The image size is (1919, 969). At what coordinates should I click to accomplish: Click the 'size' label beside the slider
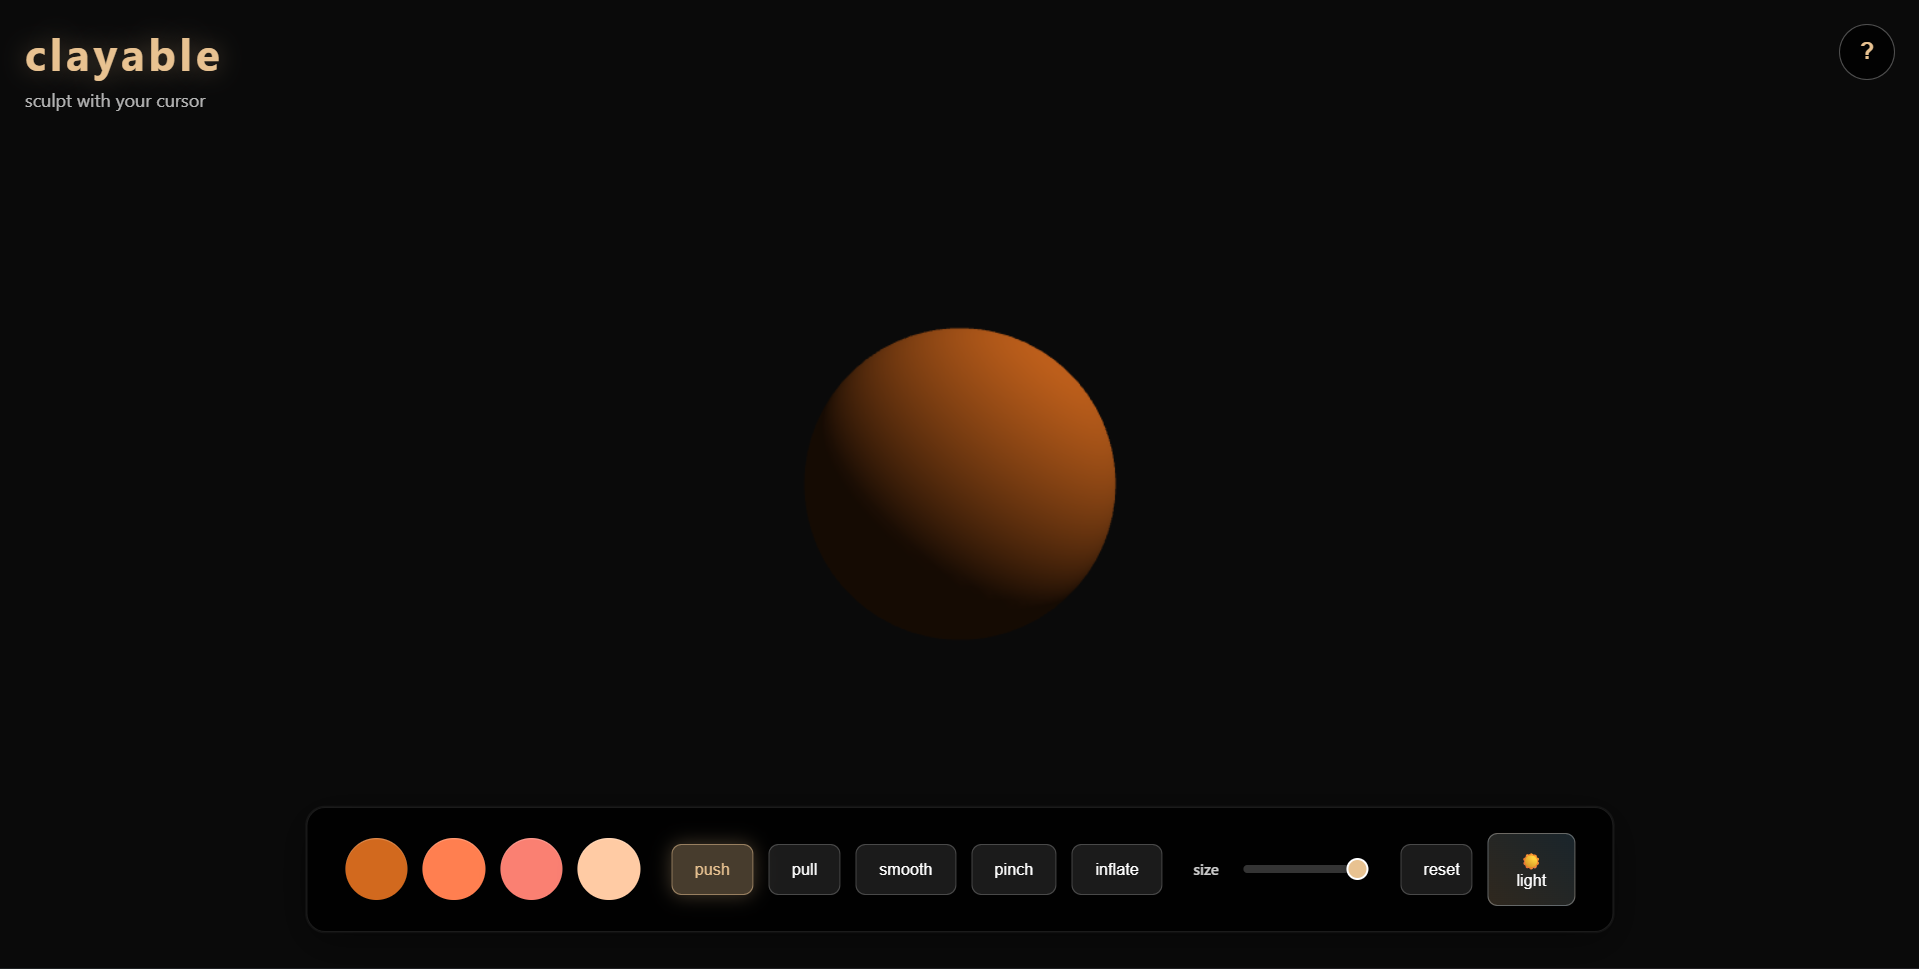coord(1205,870)
